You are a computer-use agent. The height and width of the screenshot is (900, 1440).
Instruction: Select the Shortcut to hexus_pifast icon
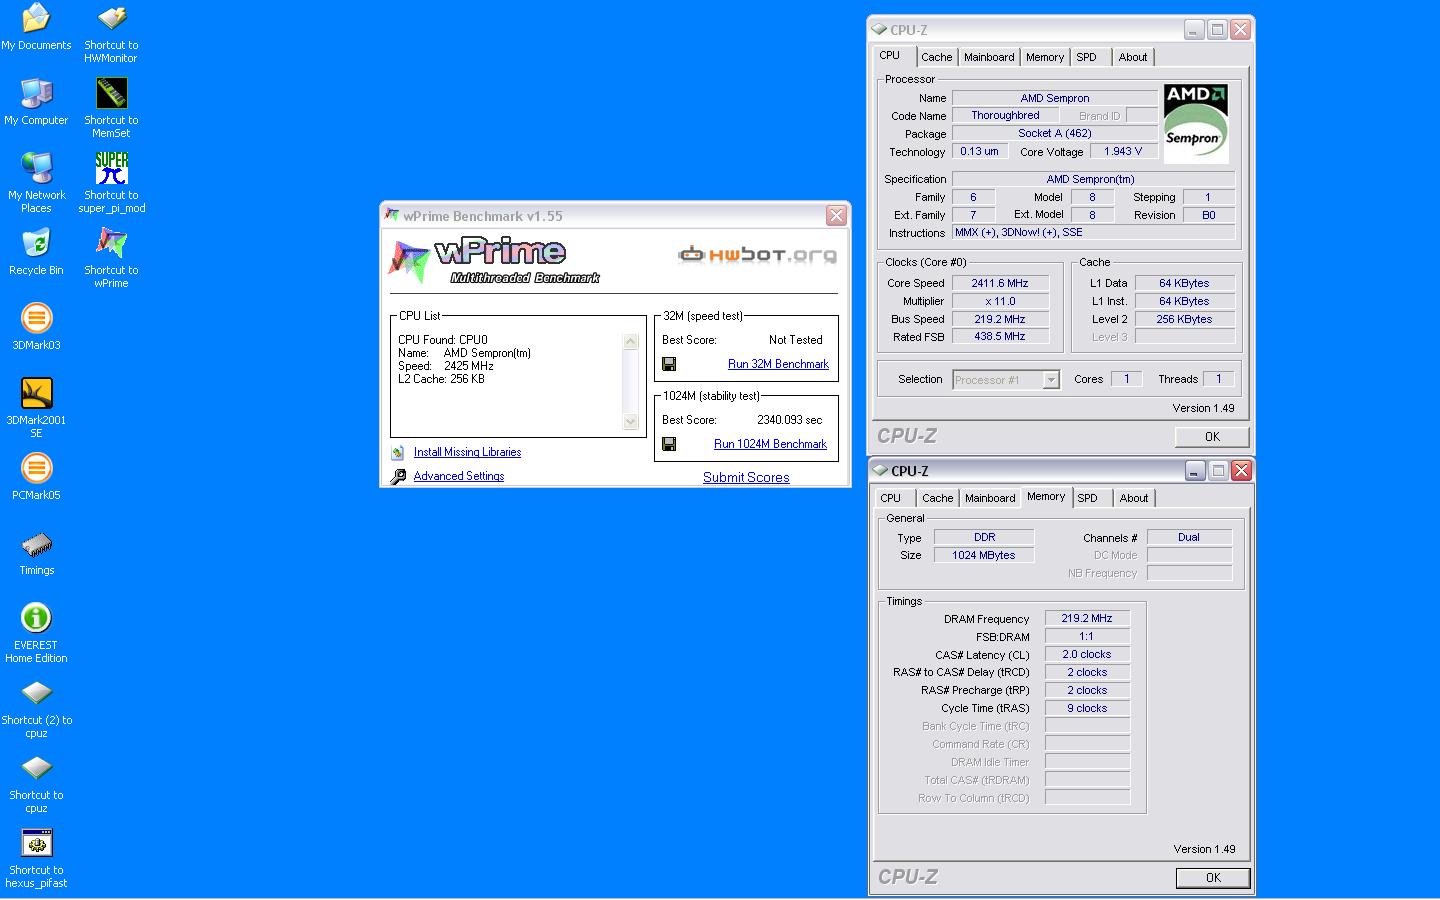click(36, 858)
